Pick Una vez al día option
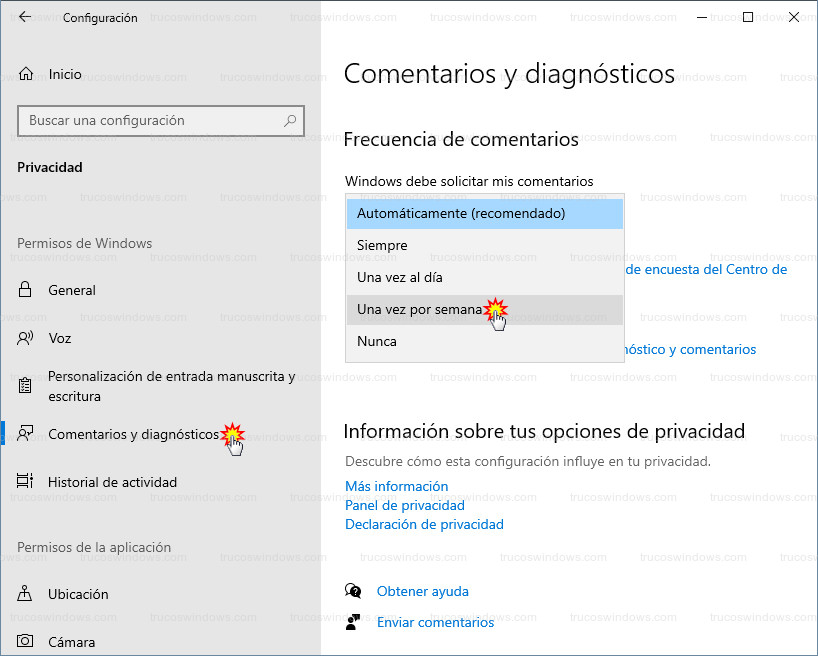The width and height of the screenshot is (818, 656). pyautogui.click(x=485, y=278)
